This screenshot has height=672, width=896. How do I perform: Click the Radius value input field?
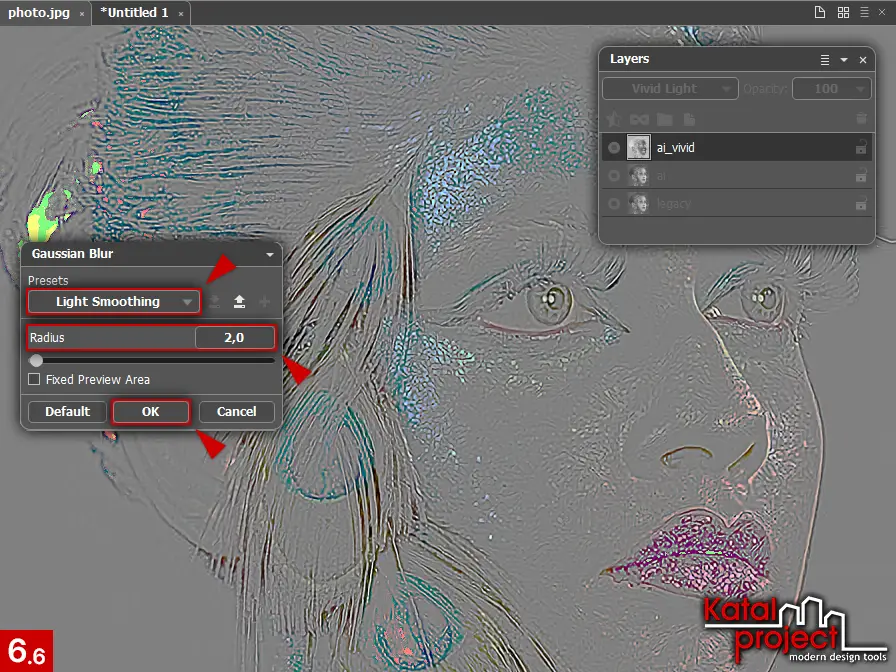click(x=234, y=338)
